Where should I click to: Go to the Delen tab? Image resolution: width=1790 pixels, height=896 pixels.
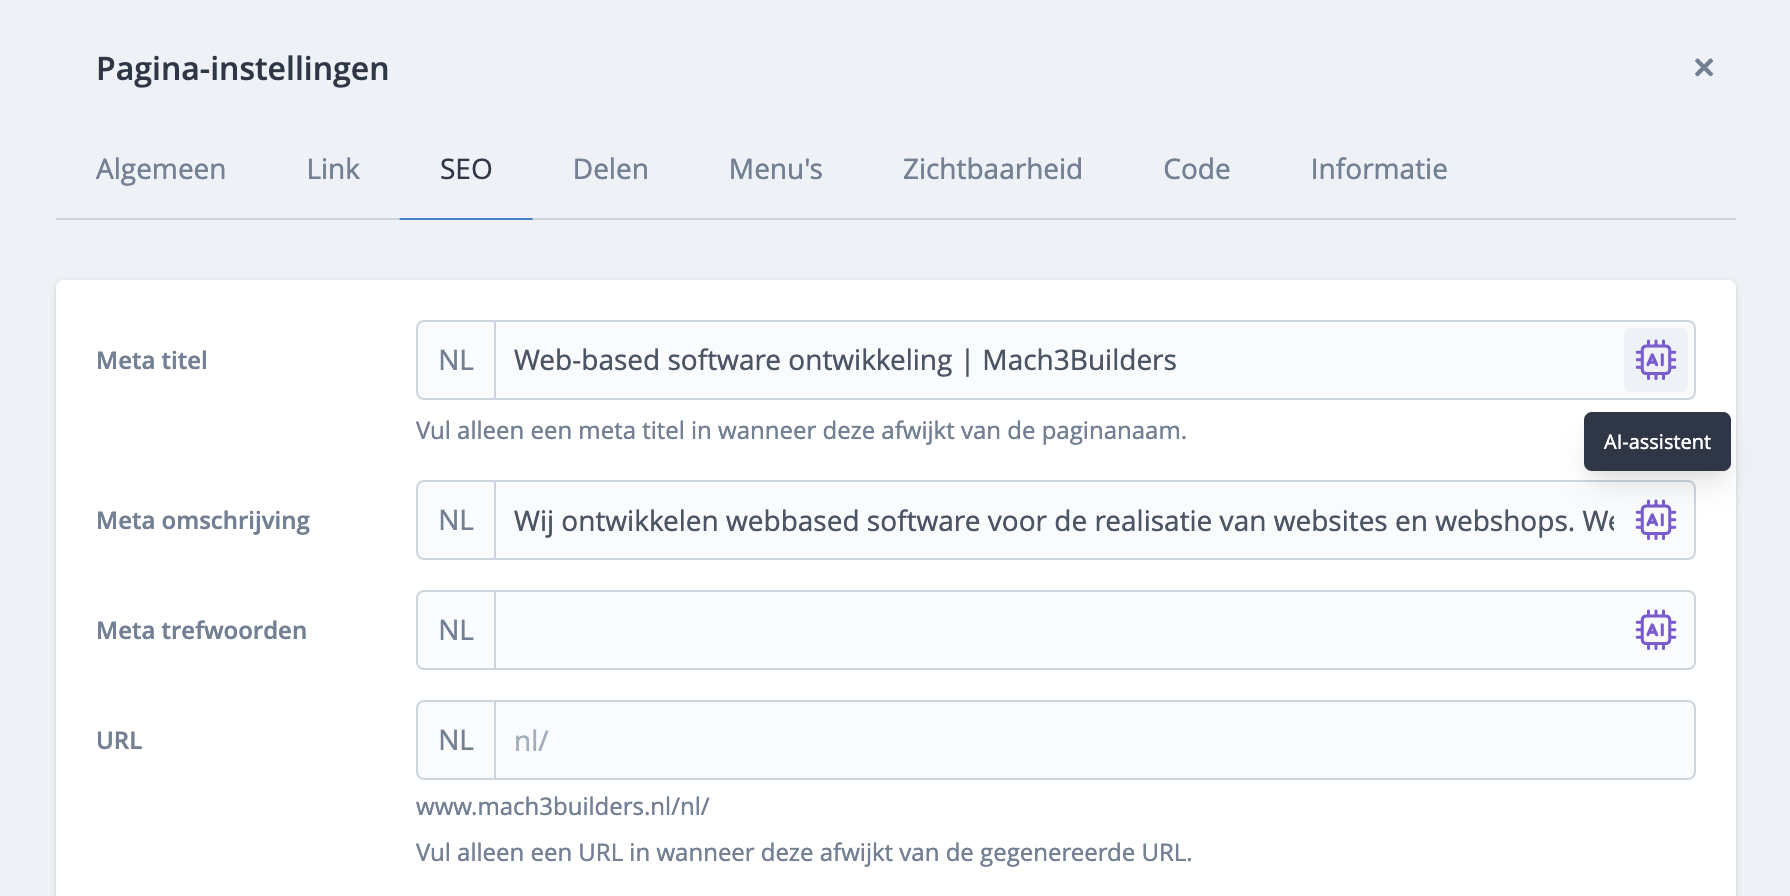[x=610, y=169]
